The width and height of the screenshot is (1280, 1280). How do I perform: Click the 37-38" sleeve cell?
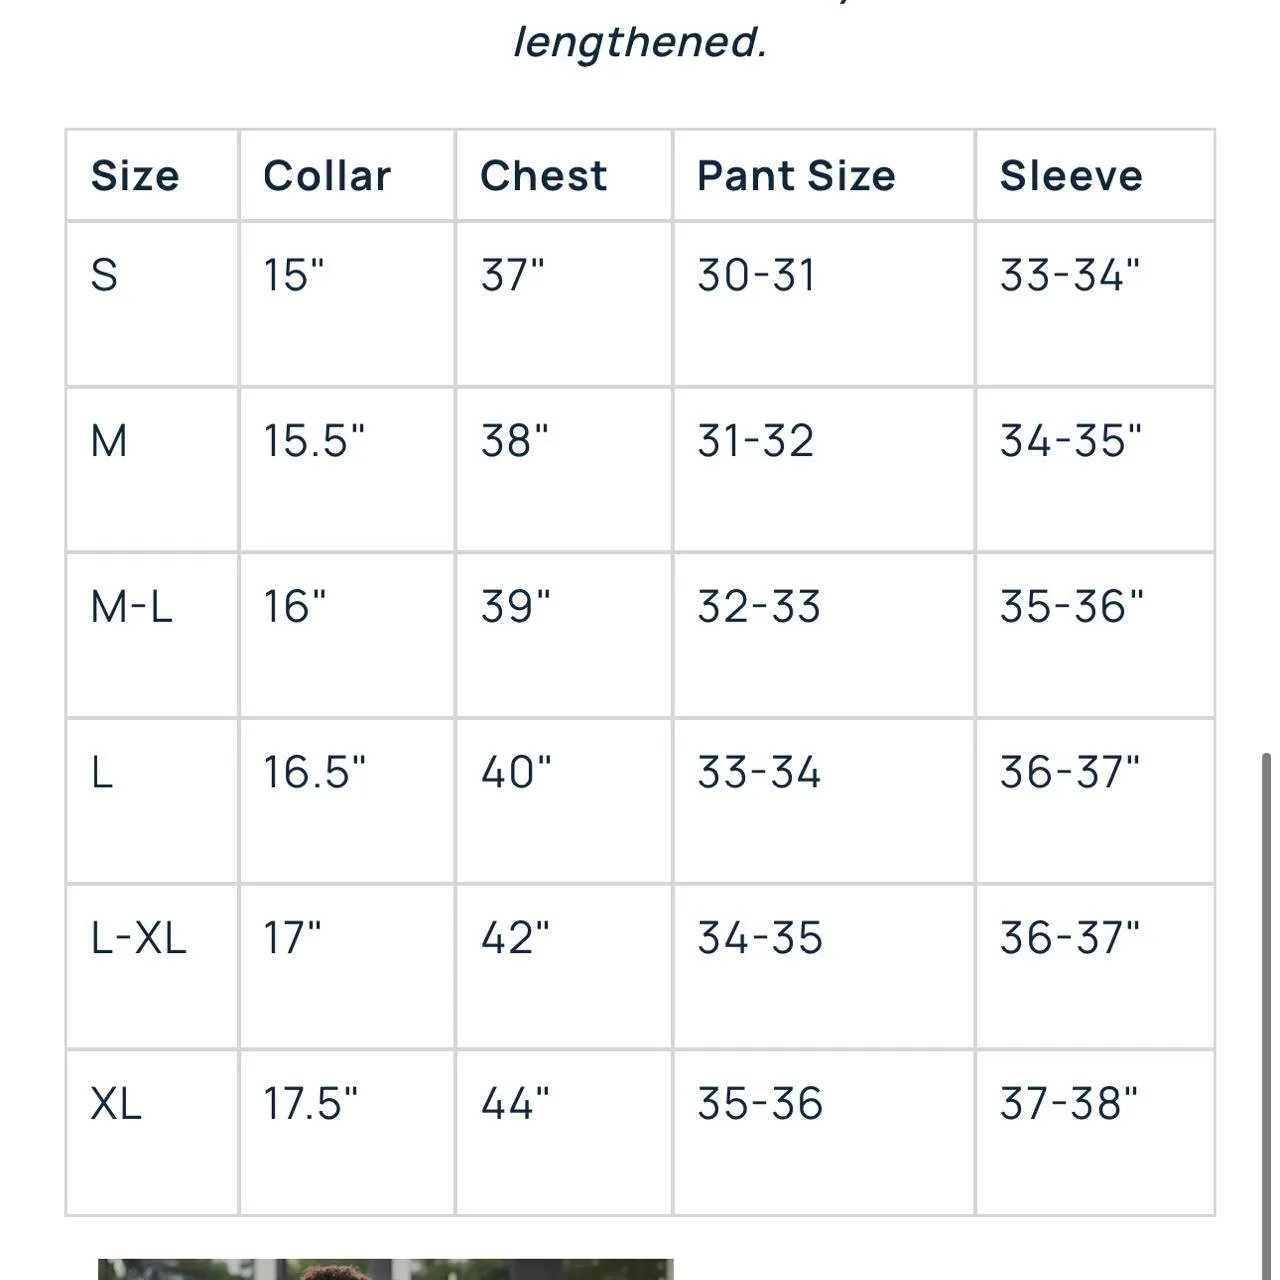1069,1104
